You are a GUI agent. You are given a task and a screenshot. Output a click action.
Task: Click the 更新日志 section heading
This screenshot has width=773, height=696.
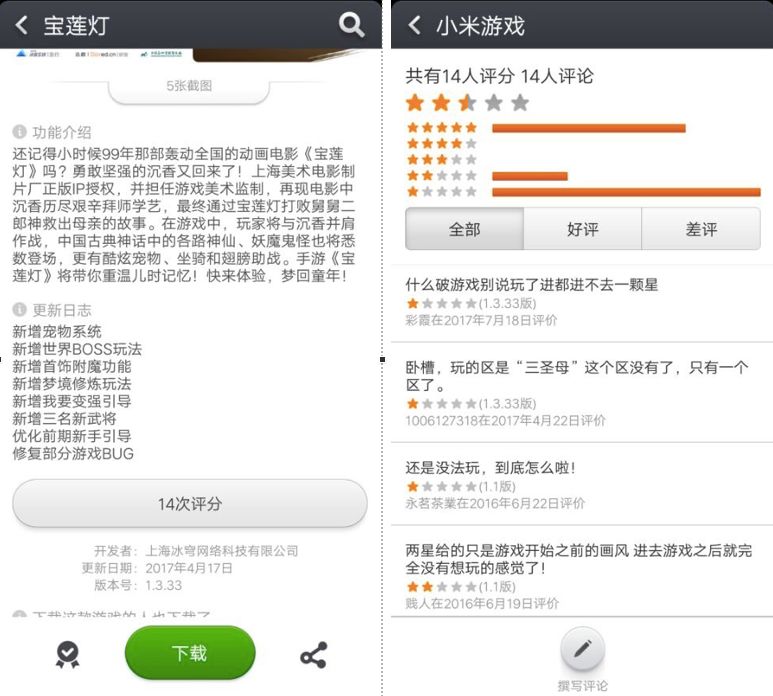point(62,310)
